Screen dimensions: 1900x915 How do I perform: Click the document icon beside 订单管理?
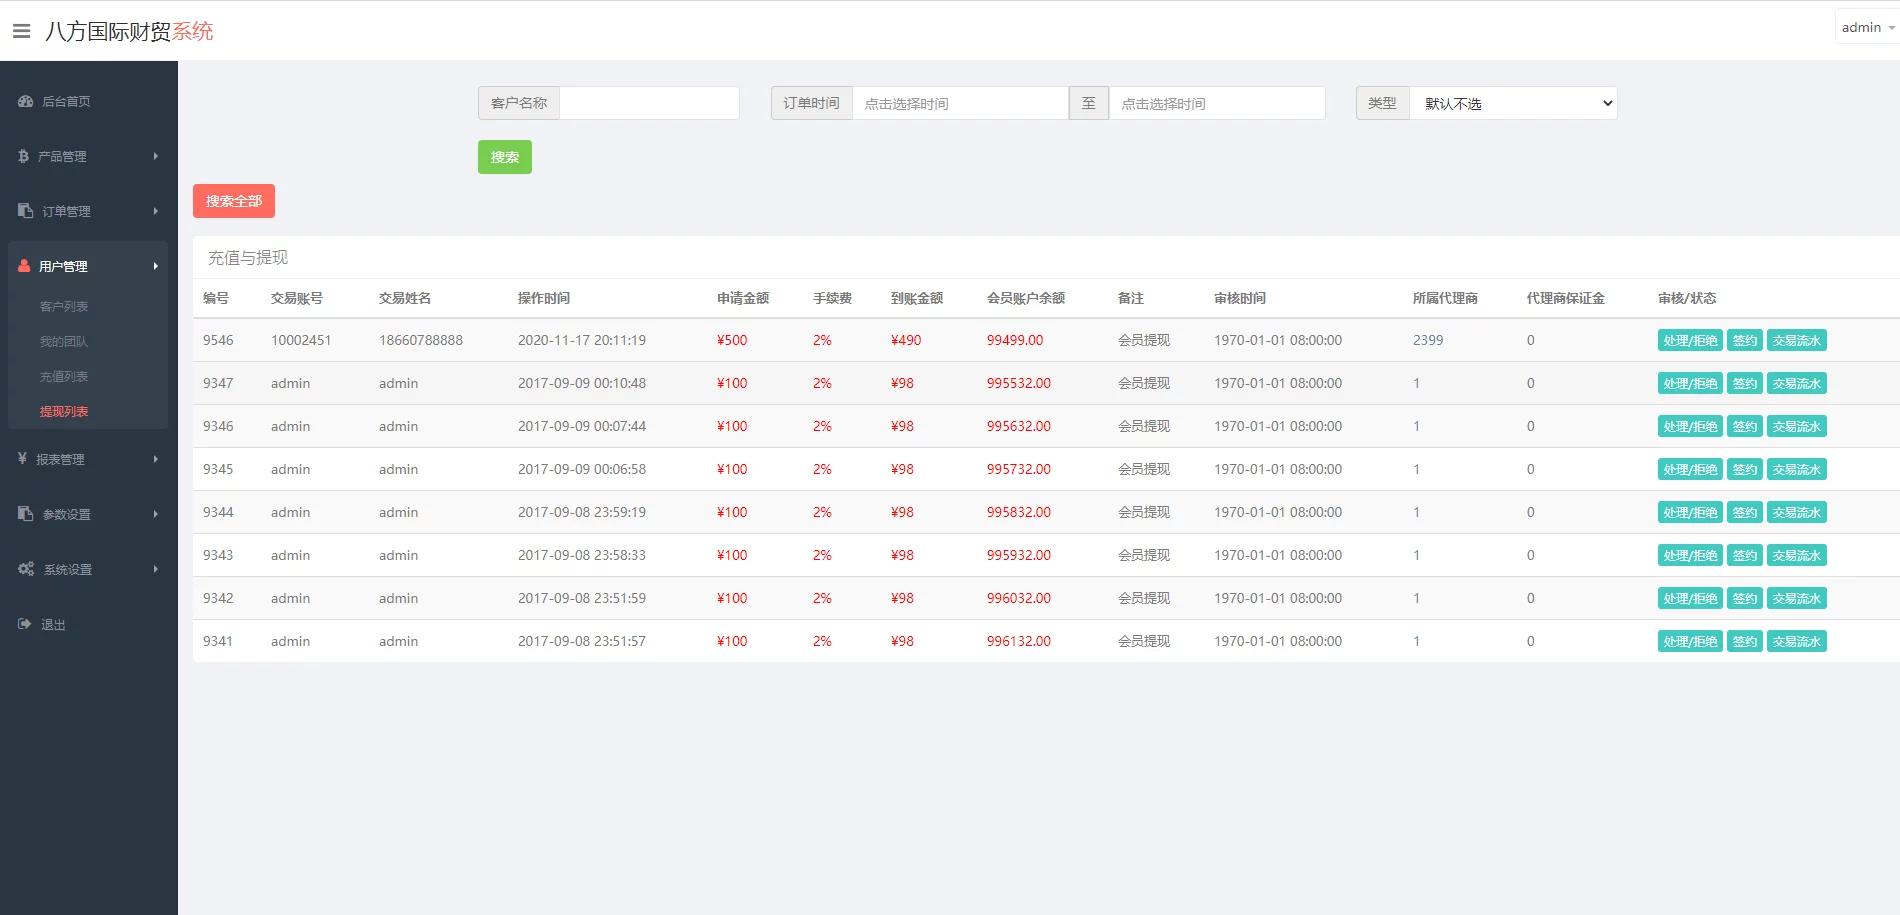point(25,211)
